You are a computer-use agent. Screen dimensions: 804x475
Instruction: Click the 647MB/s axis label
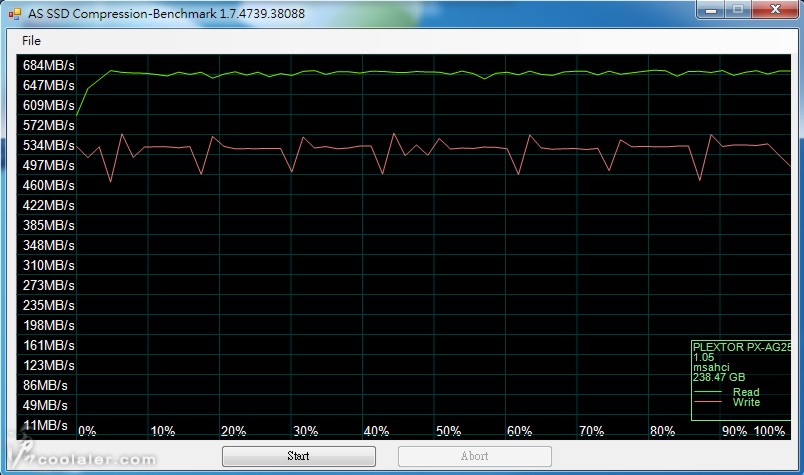click(x=48, y=85)
